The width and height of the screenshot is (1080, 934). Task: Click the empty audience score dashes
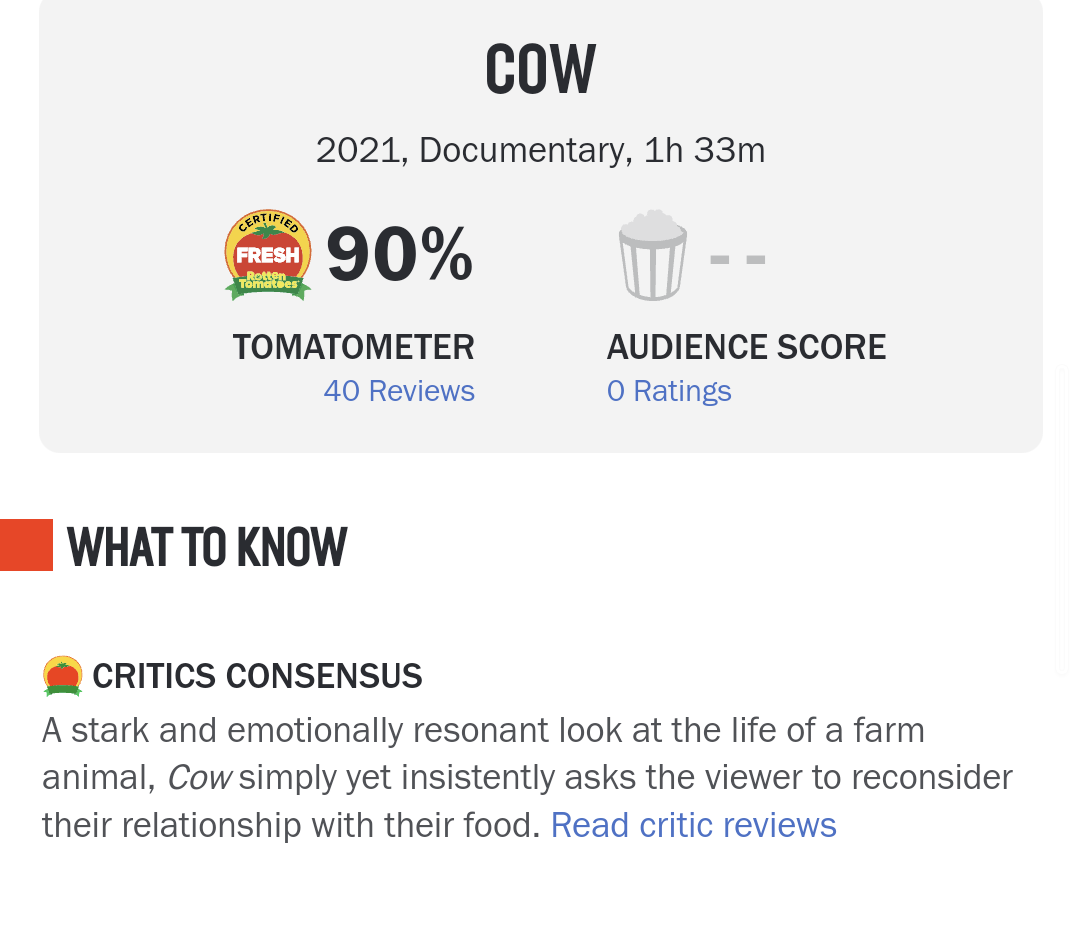[738, 260]
